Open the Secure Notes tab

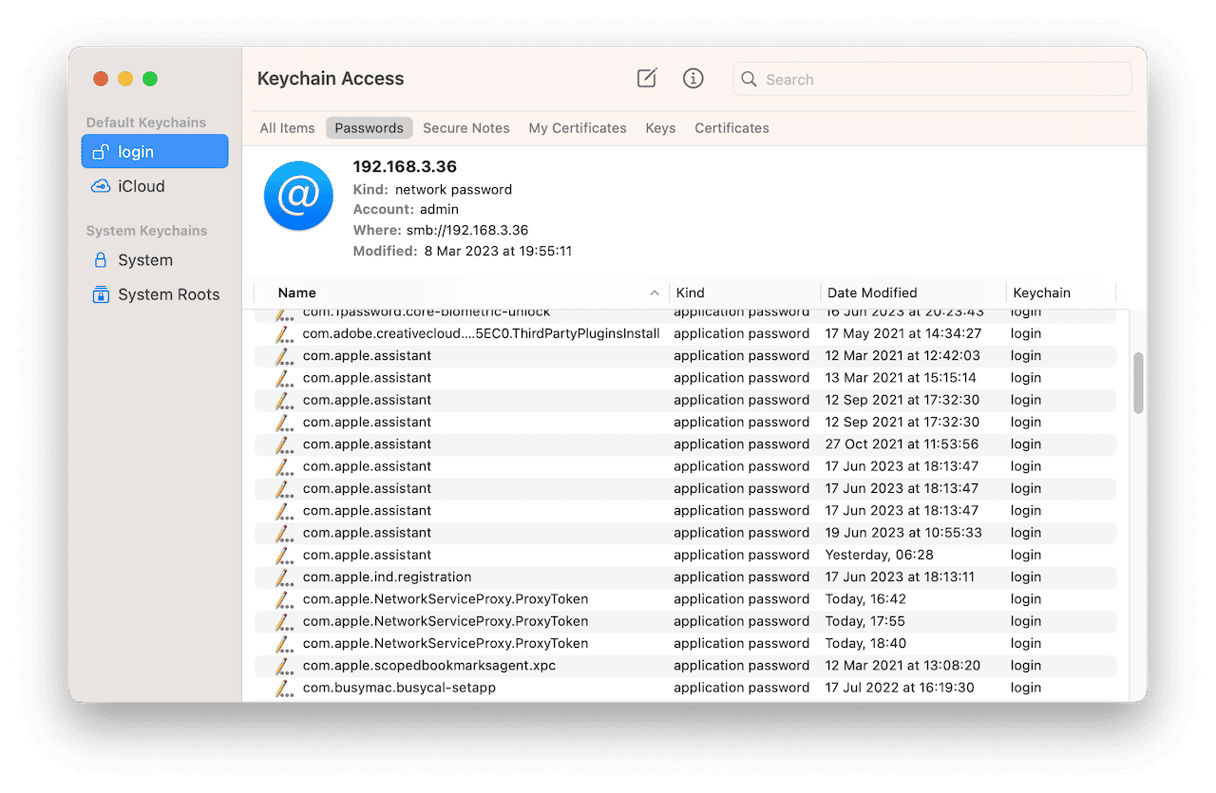pos(466,128)
